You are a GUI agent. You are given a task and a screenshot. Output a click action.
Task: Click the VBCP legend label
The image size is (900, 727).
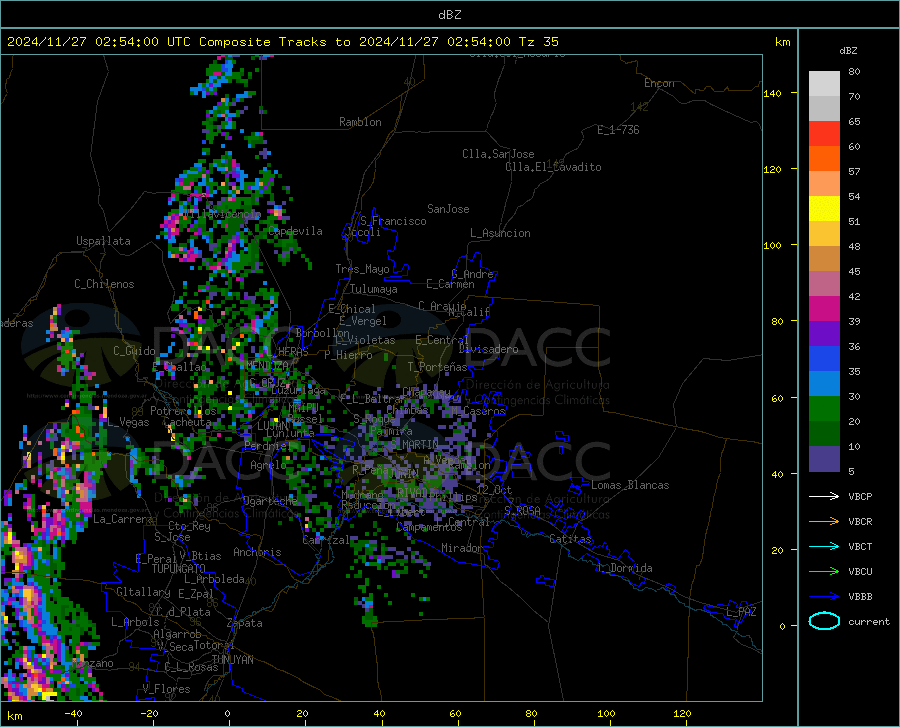[860, 496]
